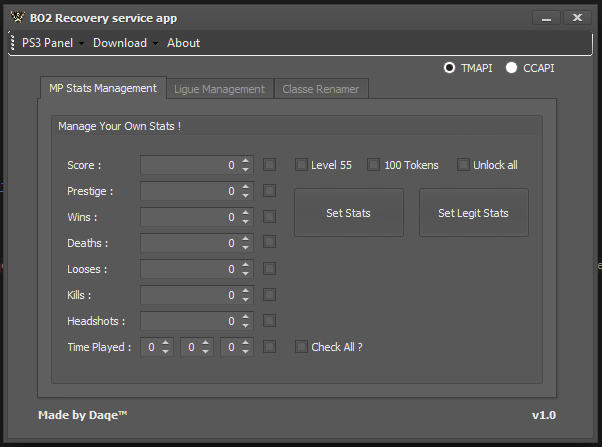Decrease Wins with the down arrow
The image size is (602, 447).
[245, 222]
